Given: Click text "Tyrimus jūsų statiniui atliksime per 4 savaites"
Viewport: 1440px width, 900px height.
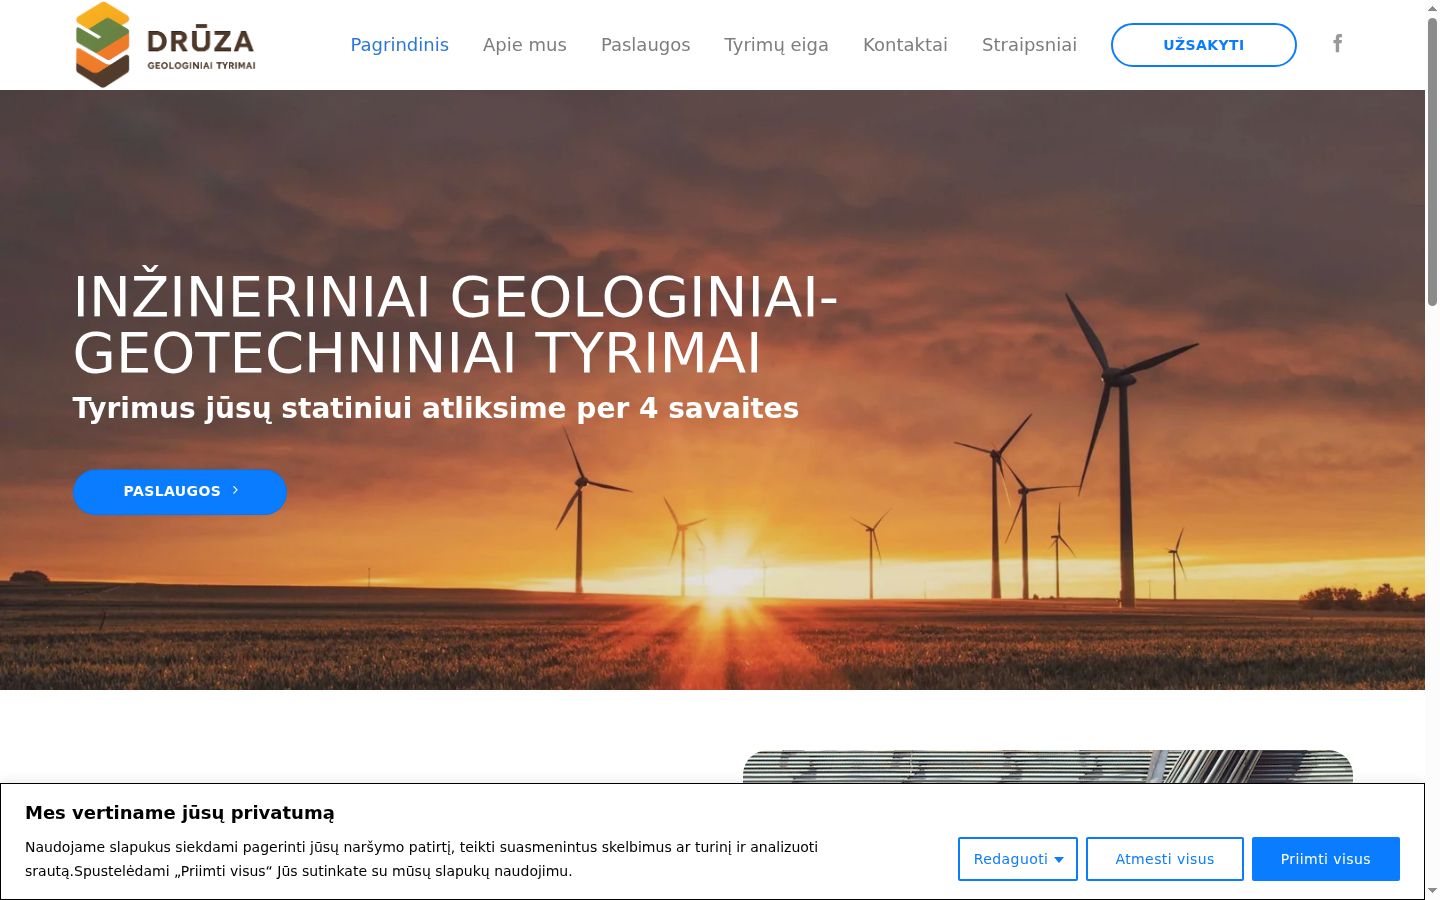Looking at the screenshot, I should (x=435, y=409).
